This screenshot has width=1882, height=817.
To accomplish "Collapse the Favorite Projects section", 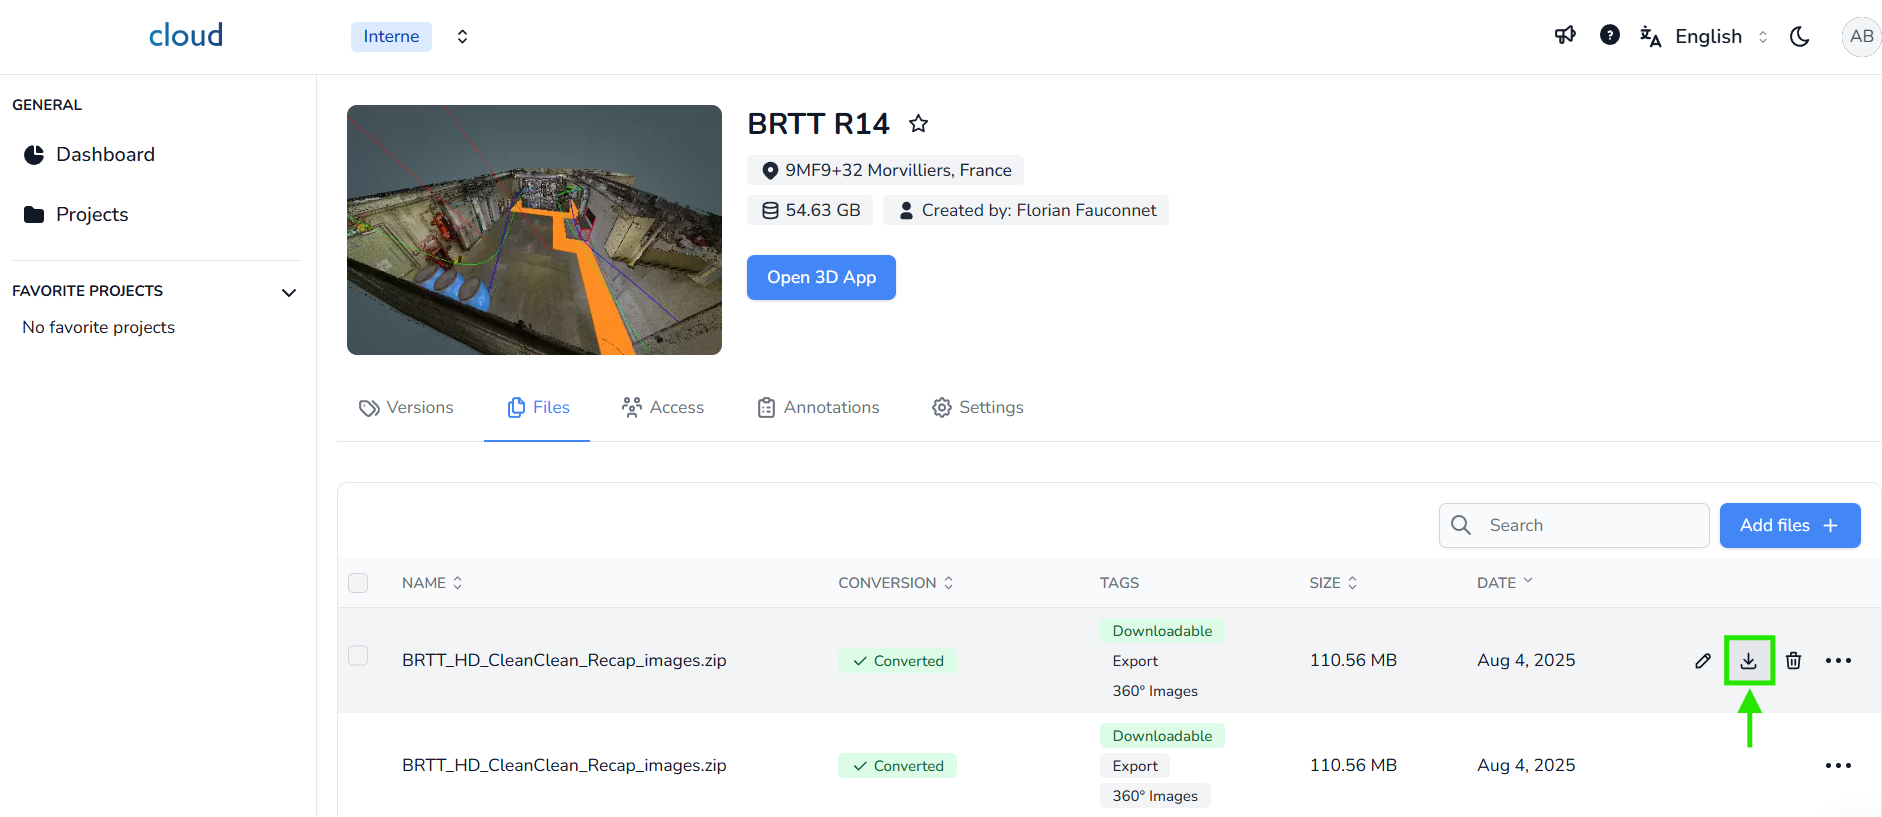I will (289, 293).
